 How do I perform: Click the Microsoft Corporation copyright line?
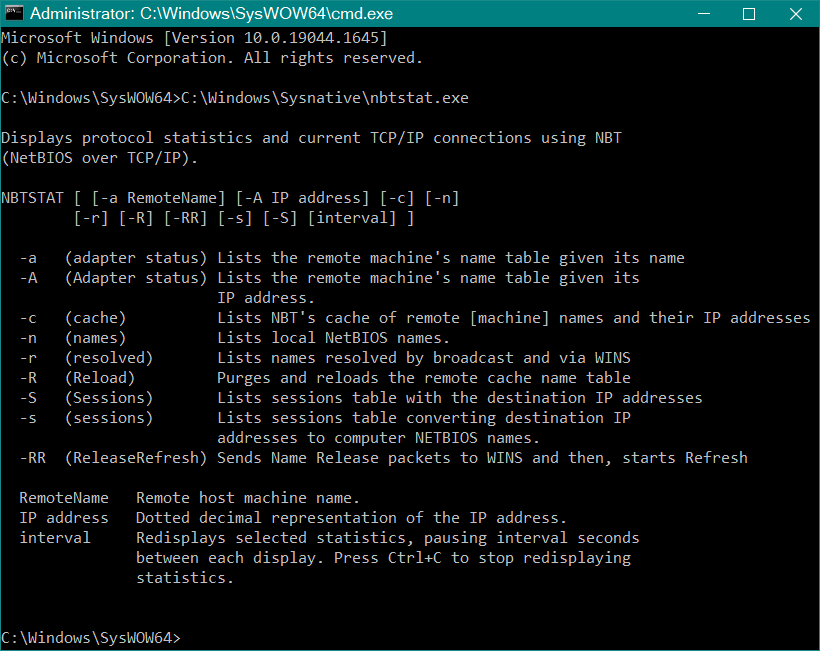click(x=212, y=58)
